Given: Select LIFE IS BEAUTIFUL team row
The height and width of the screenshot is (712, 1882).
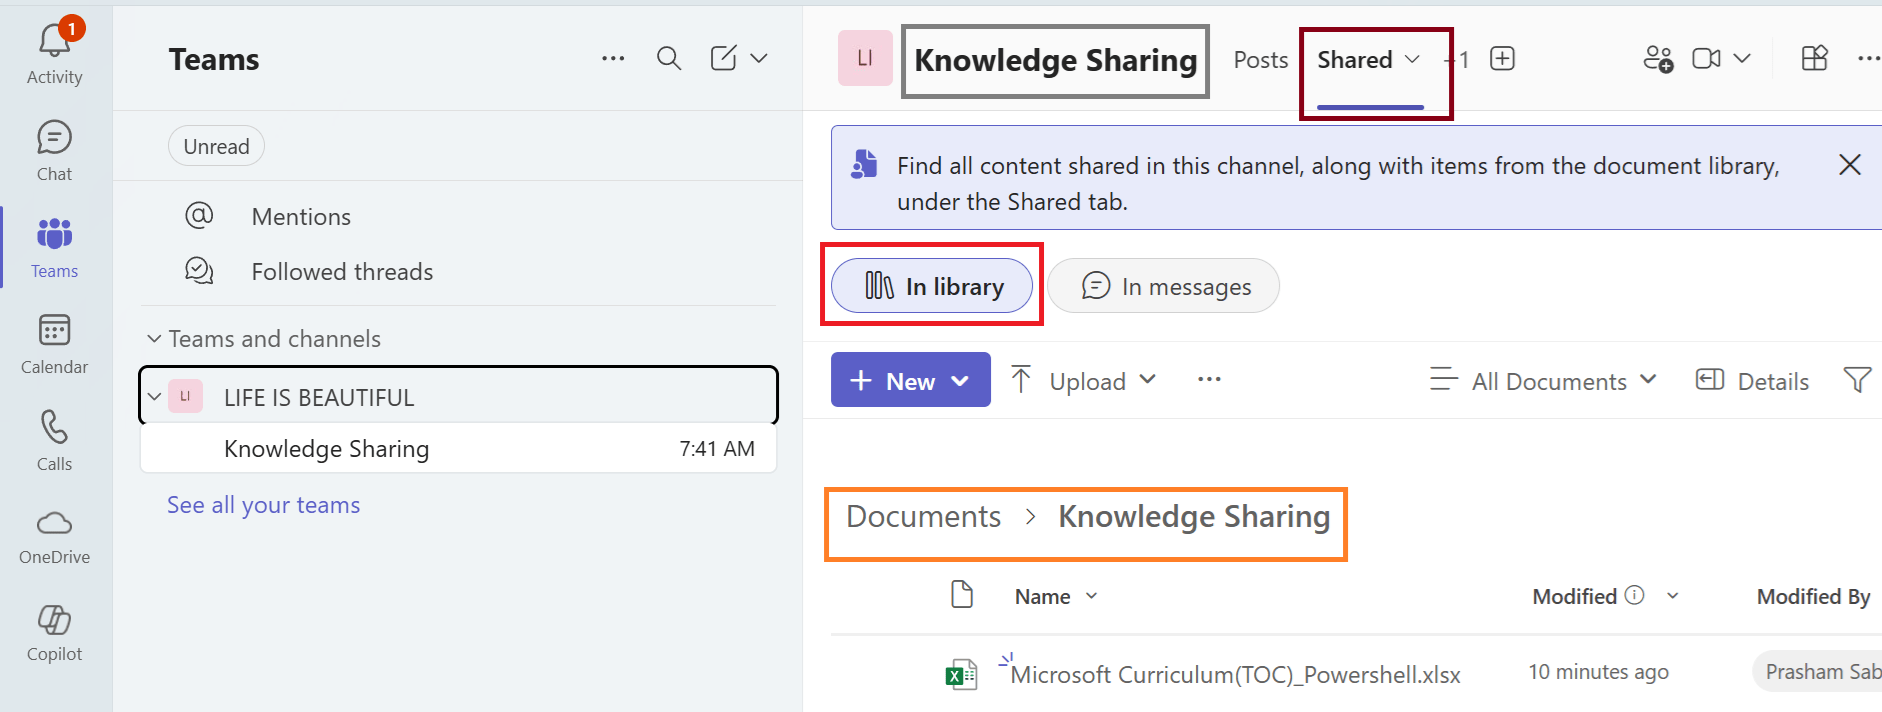Looking at the screenshot, I should point(458,396).
